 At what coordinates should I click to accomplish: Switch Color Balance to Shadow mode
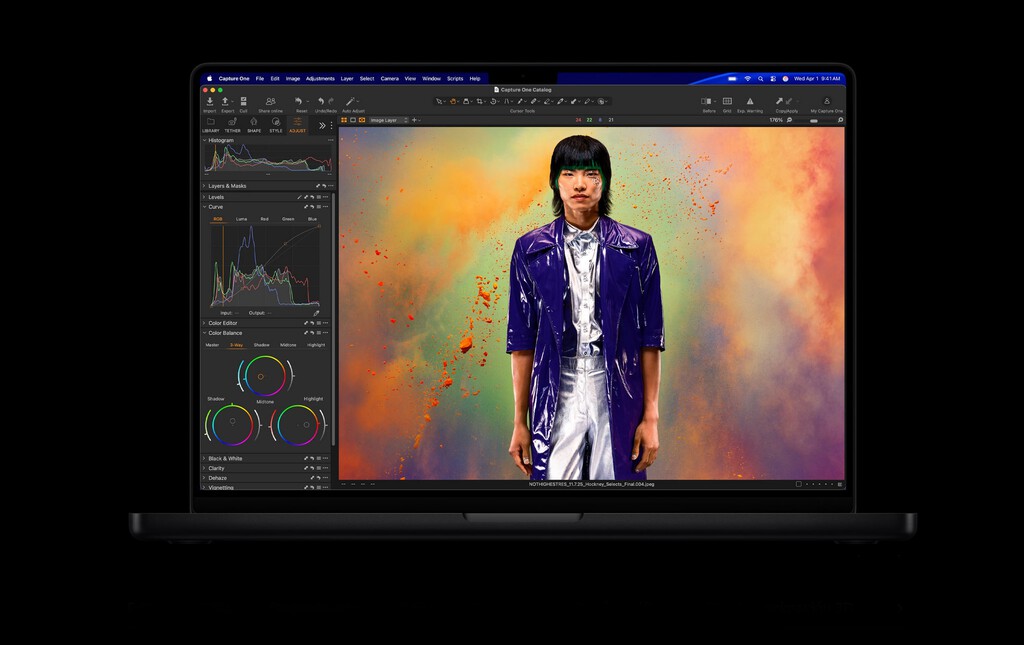262,345
